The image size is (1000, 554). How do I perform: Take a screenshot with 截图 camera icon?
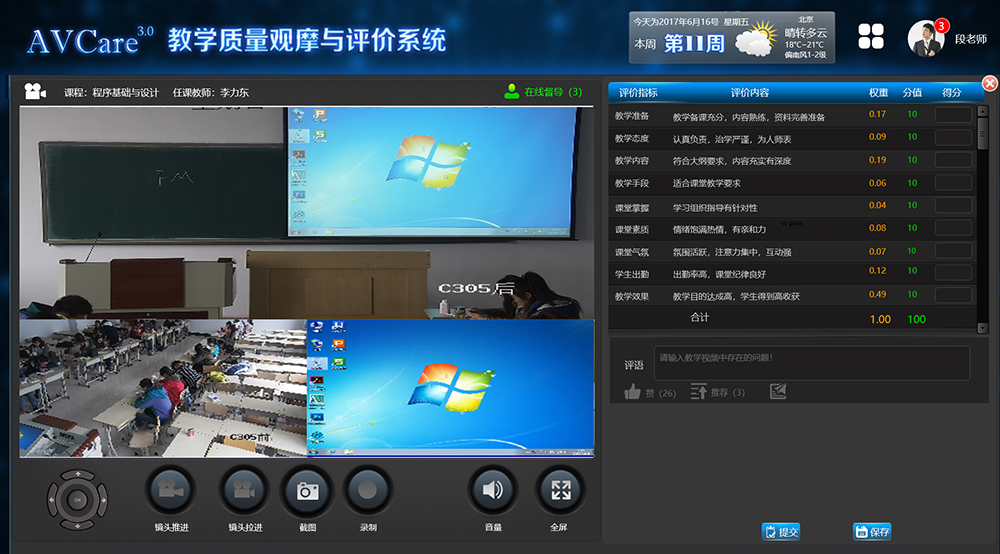coord(307,491)
